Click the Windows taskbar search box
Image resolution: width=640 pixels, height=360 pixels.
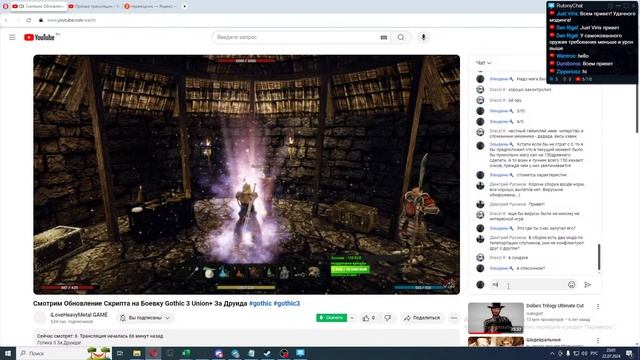63,353
